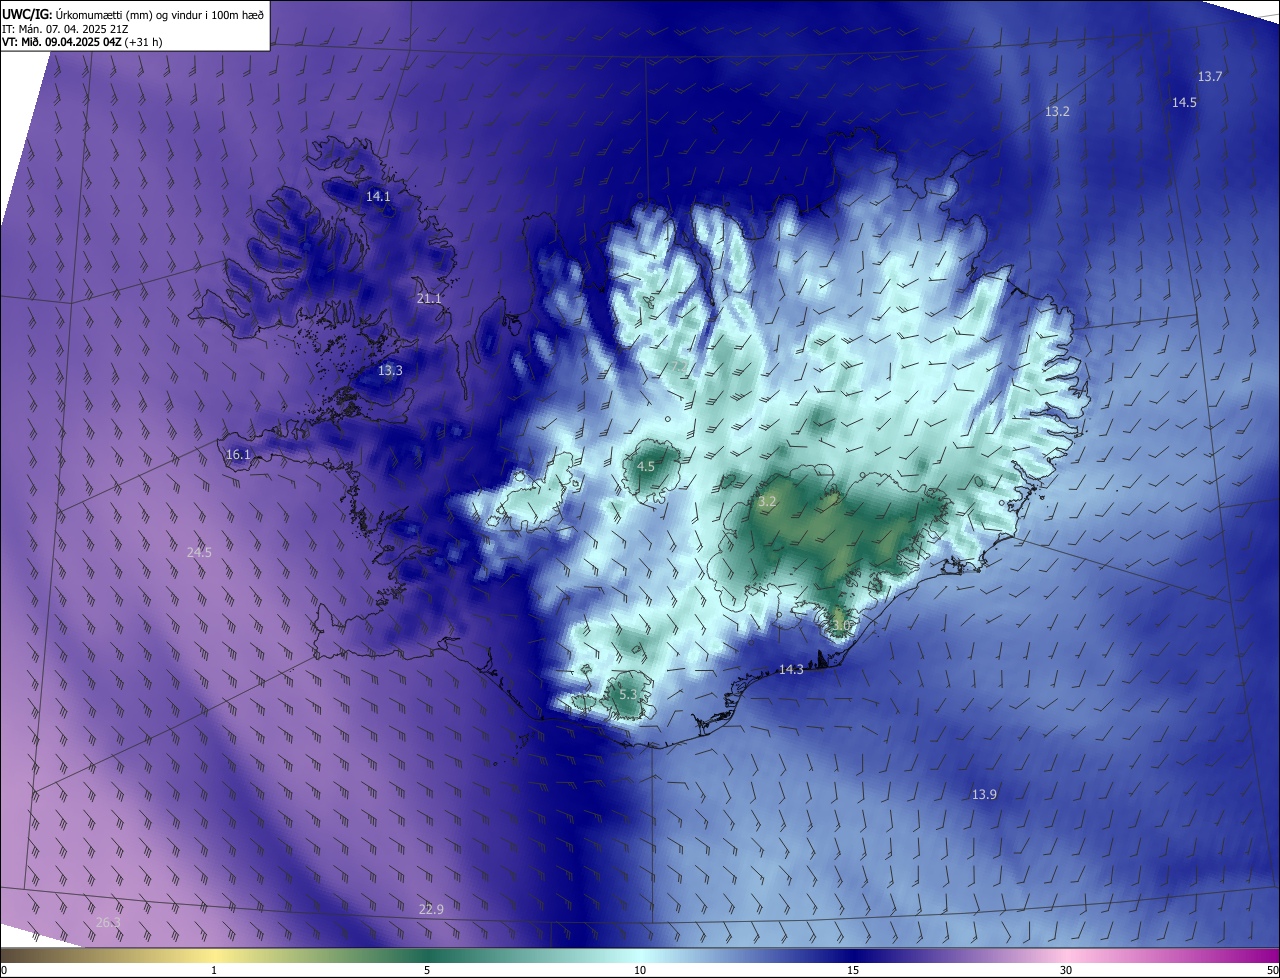Click the 13.3 value label

[x=390, y=371]
